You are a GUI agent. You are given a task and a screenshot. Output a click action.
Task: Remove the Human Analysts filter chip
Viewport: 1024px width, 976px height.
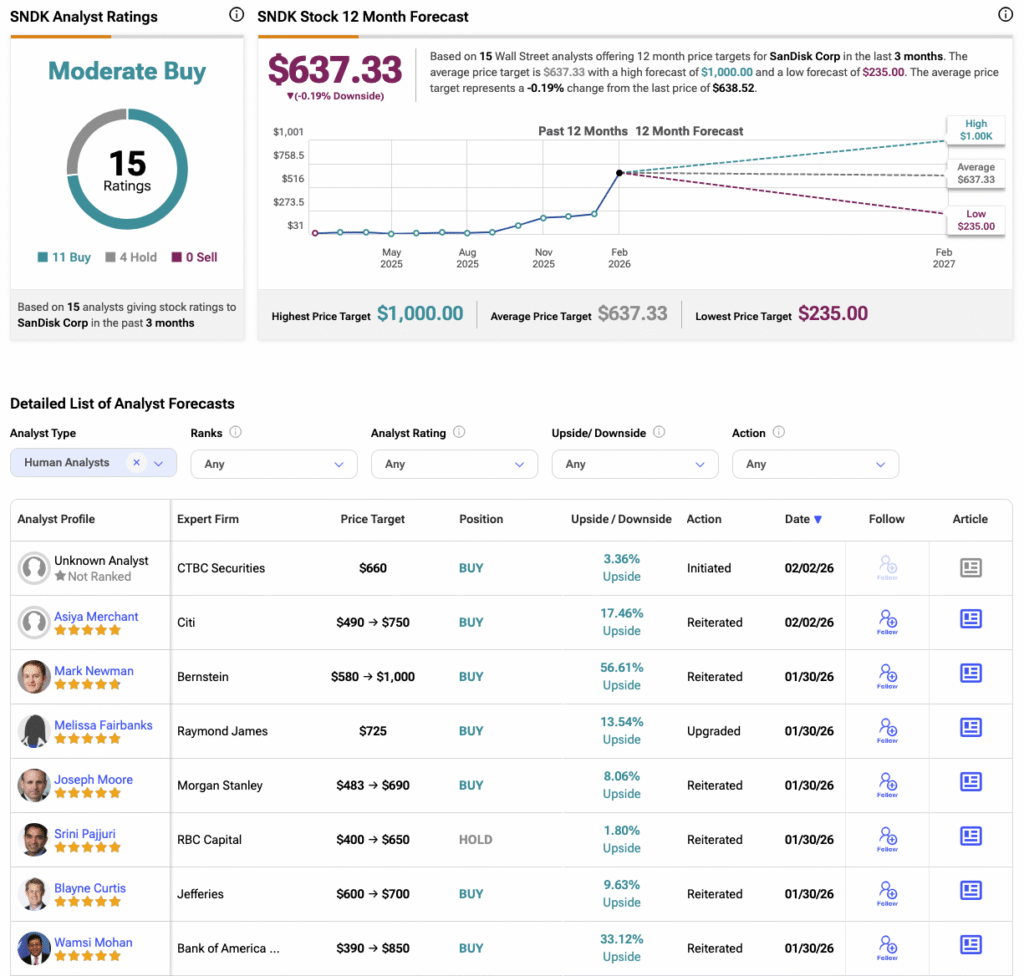coord(136,463)
